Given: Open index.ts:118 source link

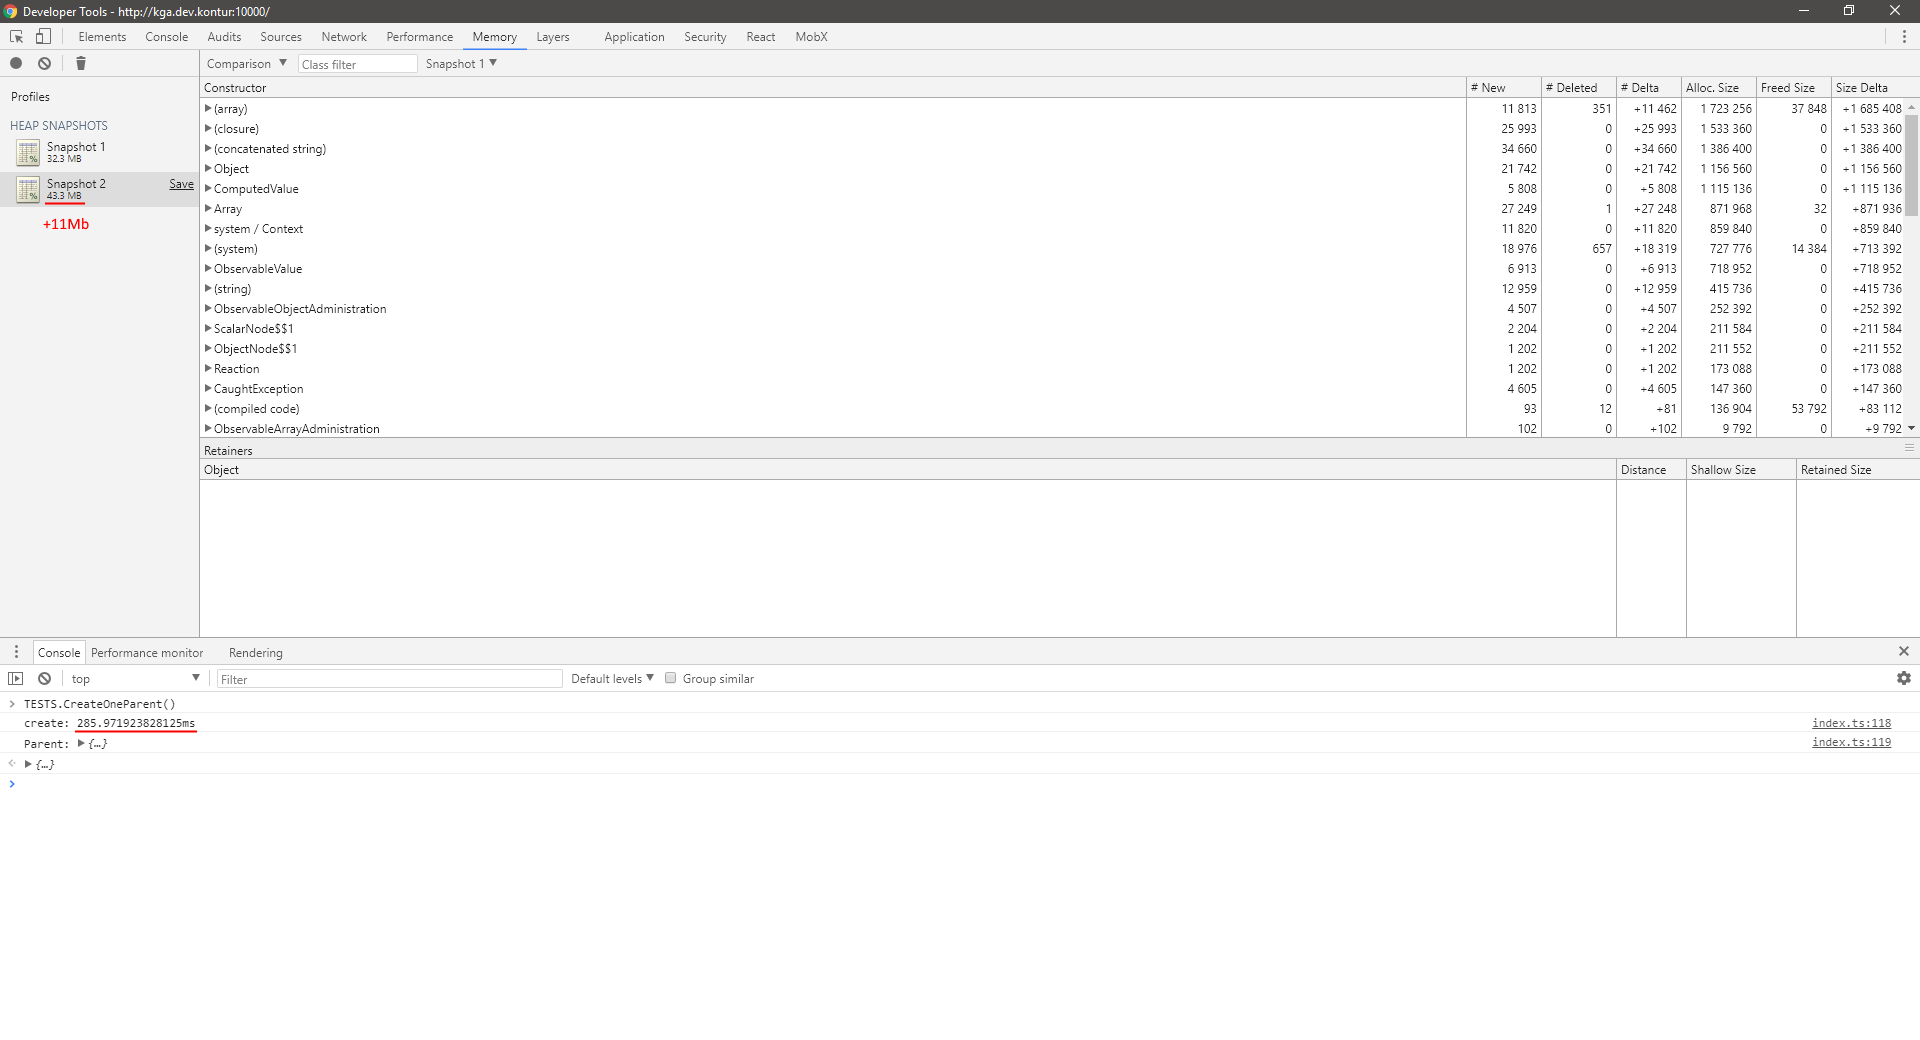Looking at the screenshot, I should click(1851, 723).
